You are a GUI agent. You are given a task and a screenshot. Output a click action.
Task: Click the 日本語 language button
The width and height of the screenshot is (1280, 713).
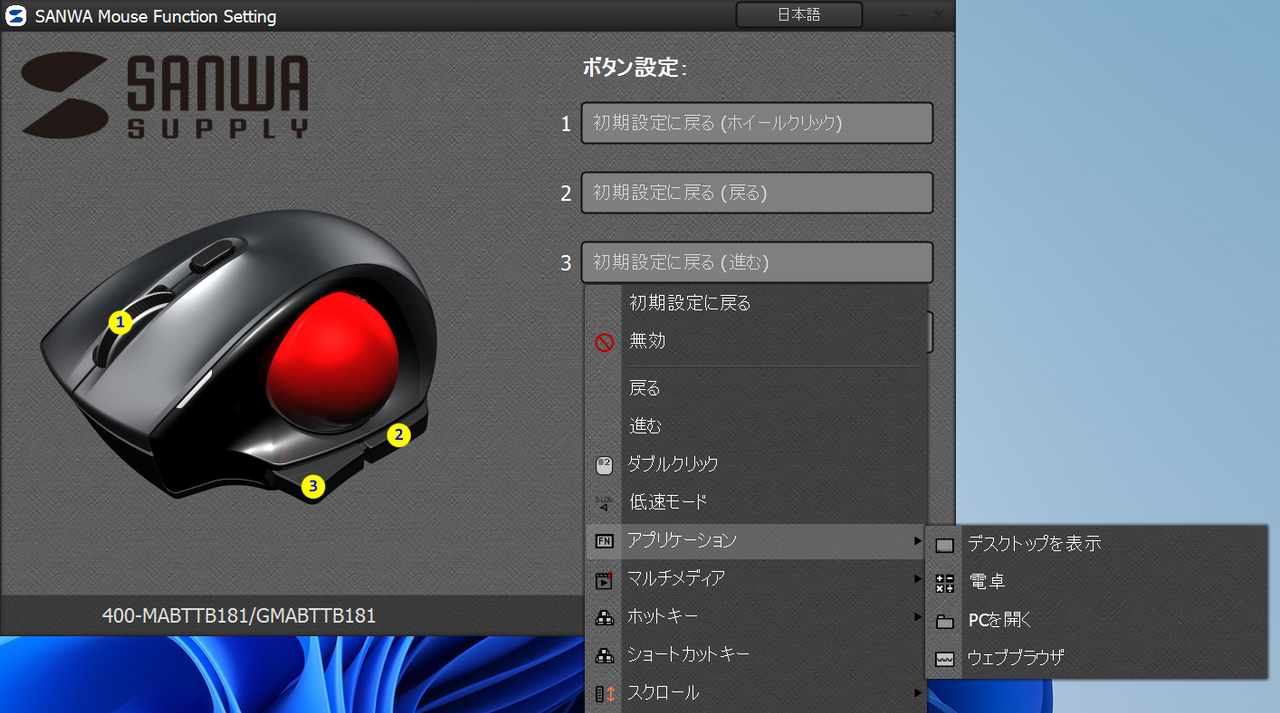point(798,15)
